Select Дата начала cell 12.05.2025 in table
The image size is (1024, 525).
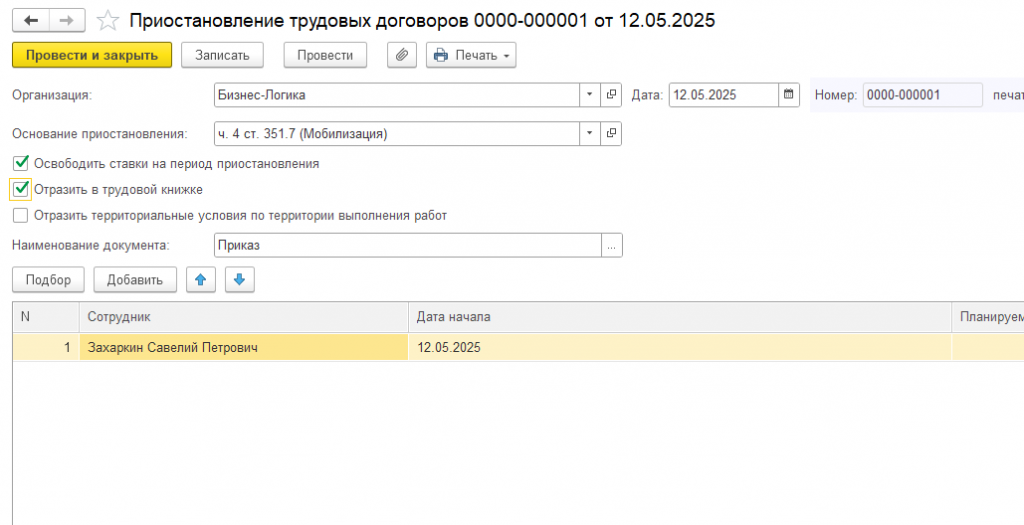click(x=680, y=347)
